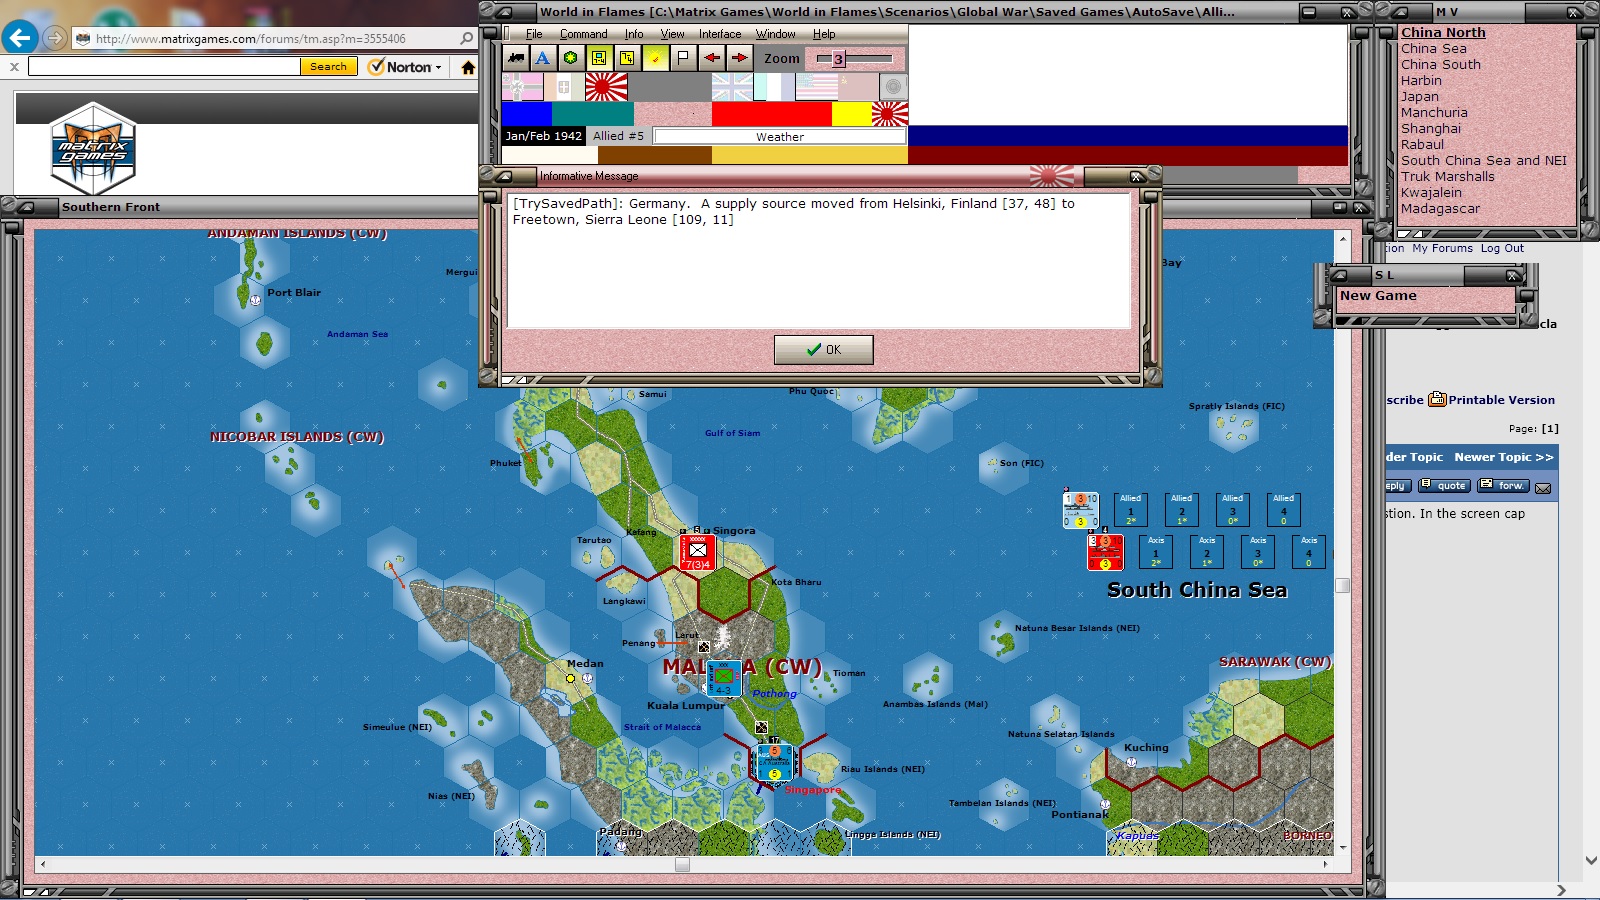Select the Japan rising sun flag in the flag row
Screen dimensions: 1600x900
[x=606, y=87]
